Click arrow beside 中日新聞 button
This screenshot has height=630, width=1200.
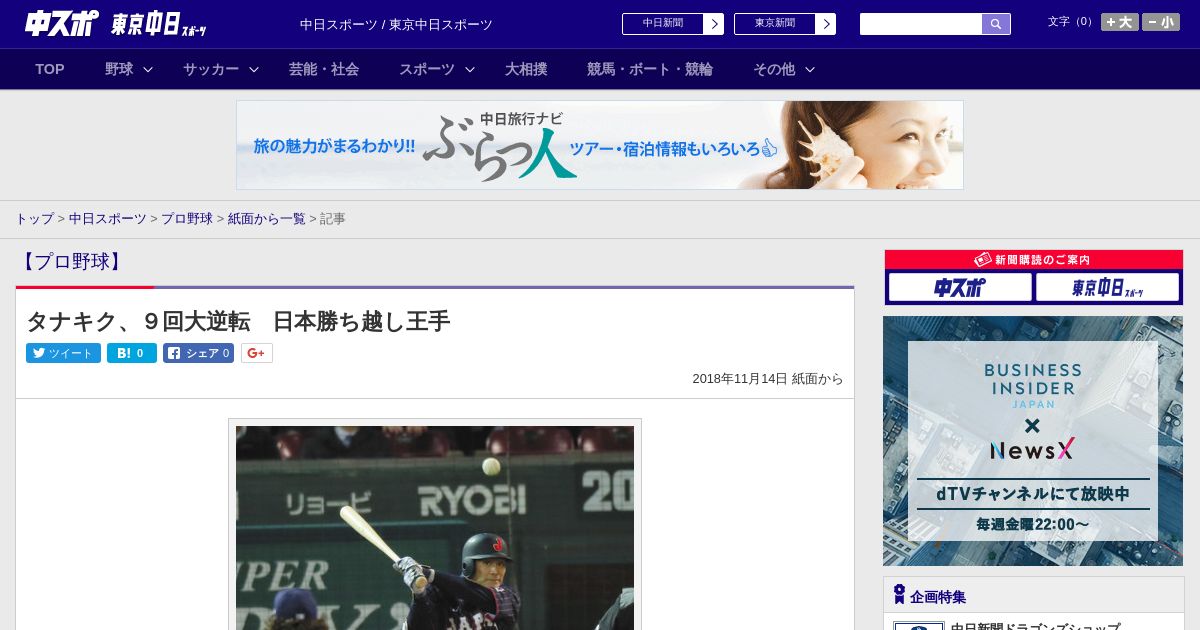(x=714, y=24)
